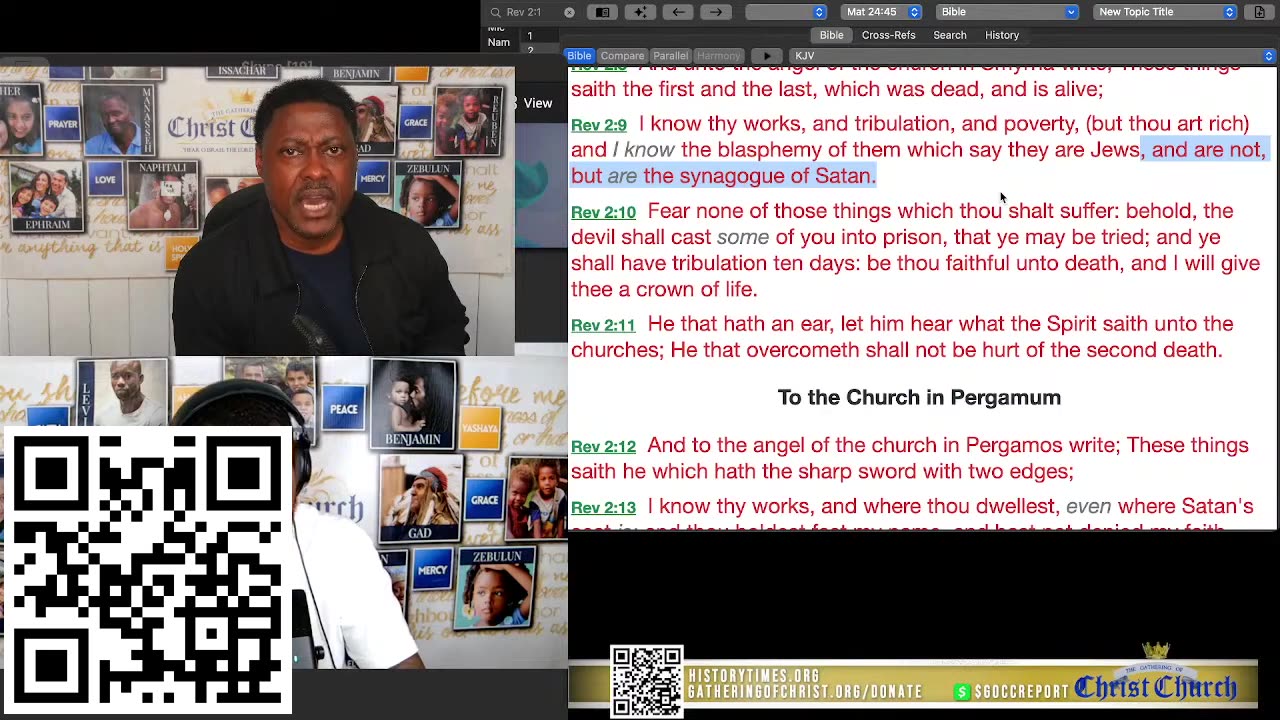Click the blue MERCY tile in lower video
Image resolution: width=1280 pixels, height=720 pixels.
coord(432,570)
